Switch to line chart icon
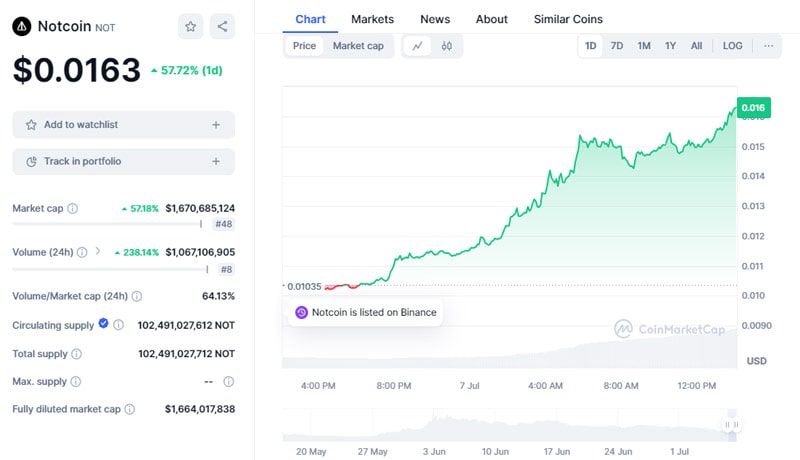 pyautogui.click(x=417, y=46)
